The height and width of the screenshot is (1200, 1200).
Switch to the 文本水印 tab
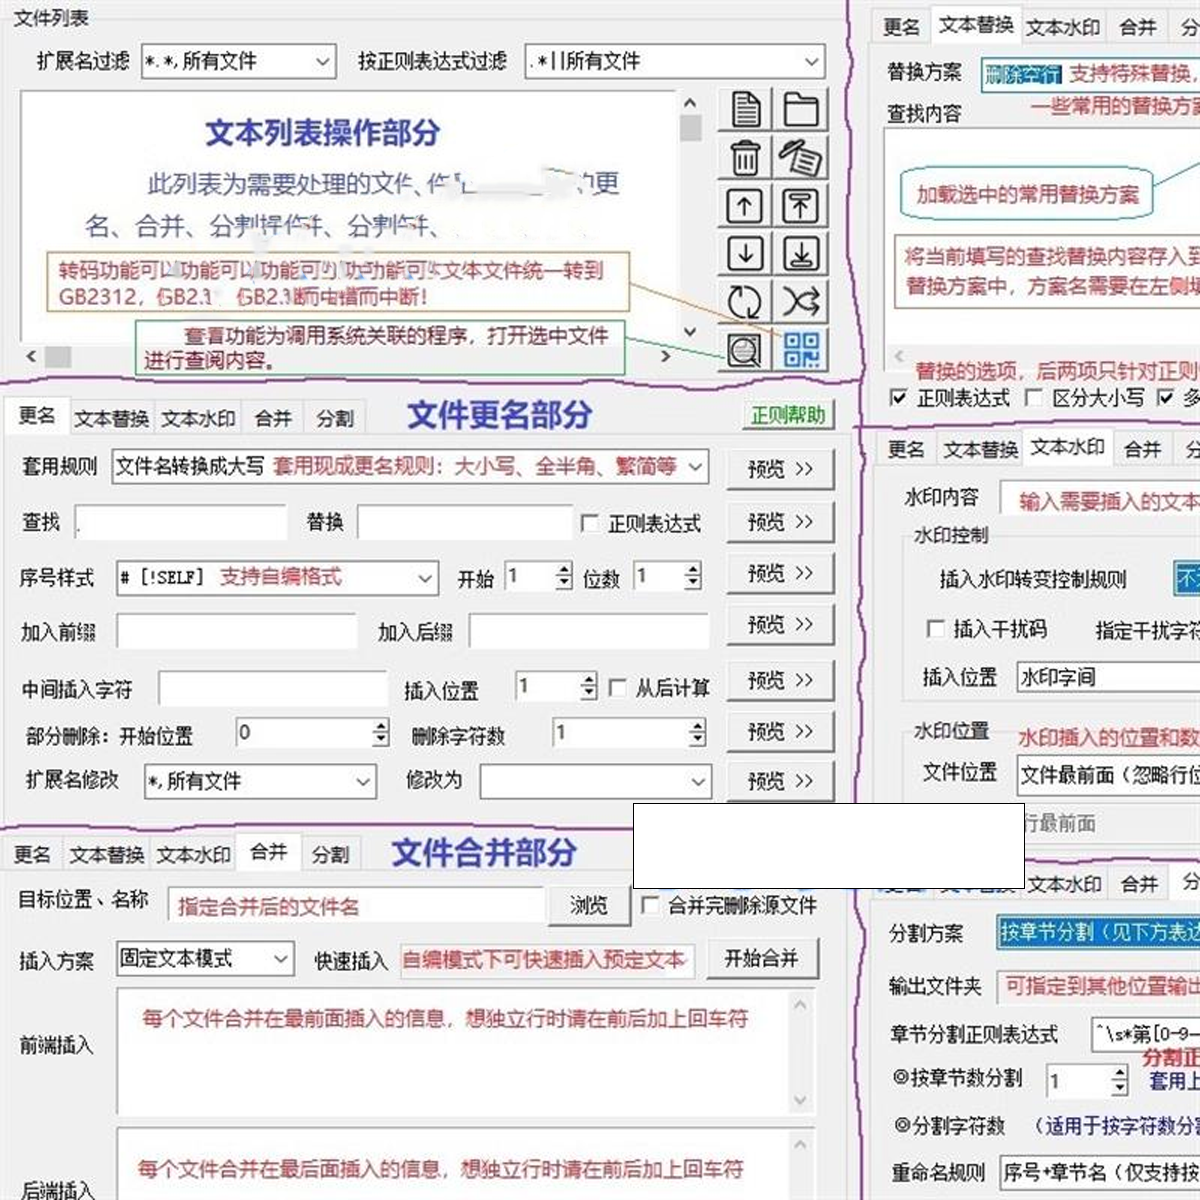(x=199, y=416)
